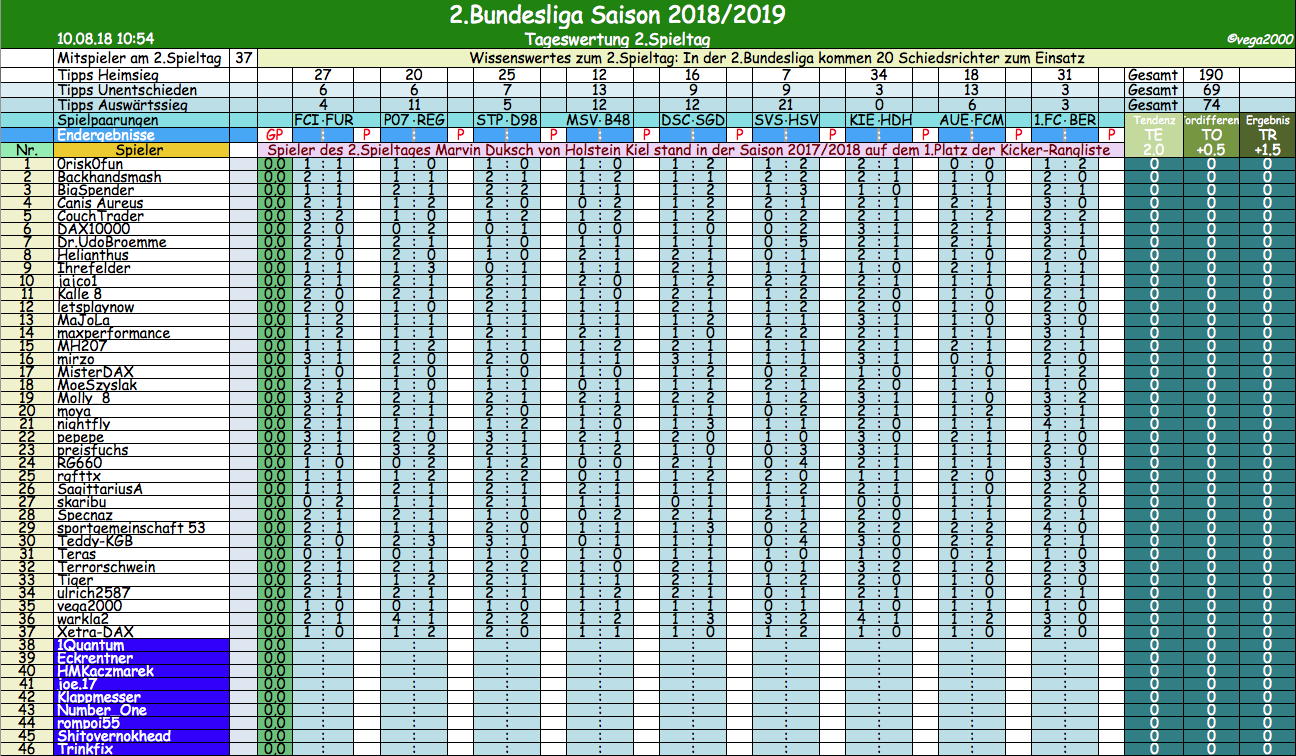Screen dimensions: 1296x756
Task: Select the 'Spieler' column header
Action: click(139, 149)
